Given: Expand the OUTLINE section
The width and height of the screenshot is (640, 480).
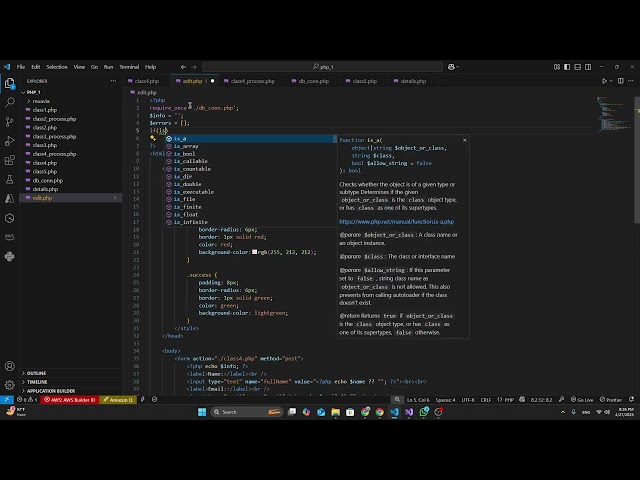Looking at the screenshot, I should pos(36,373).
